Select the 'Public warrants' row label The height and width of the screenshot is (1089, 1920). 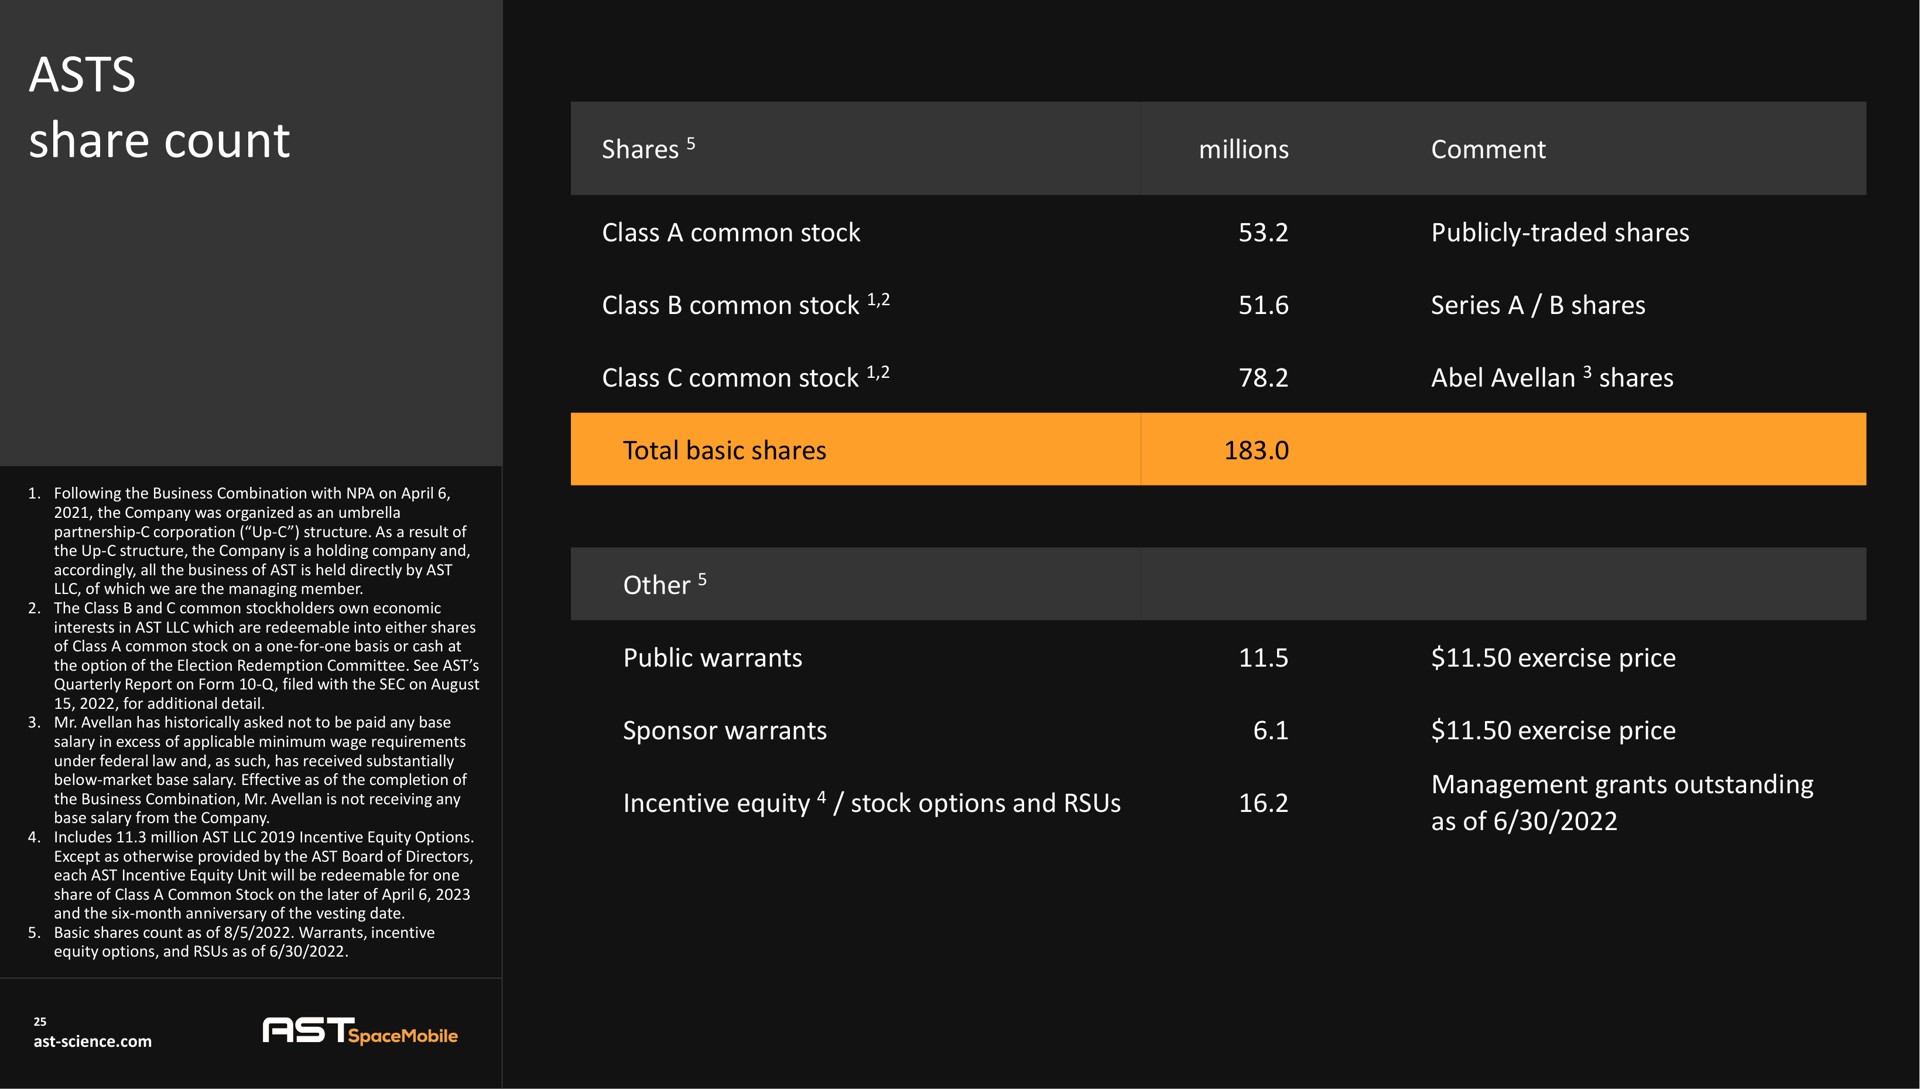(713, 658)
